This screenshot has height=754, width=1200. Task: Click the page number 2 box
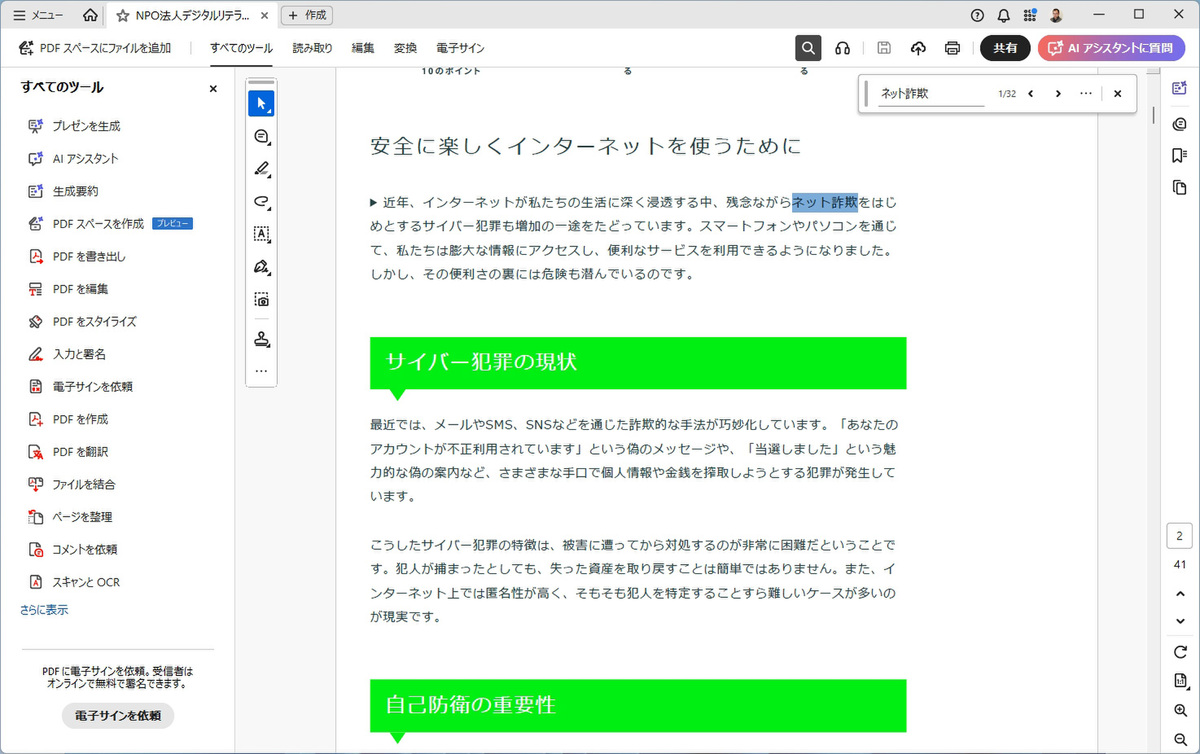pyautogui.click(x=1179, y=537)
